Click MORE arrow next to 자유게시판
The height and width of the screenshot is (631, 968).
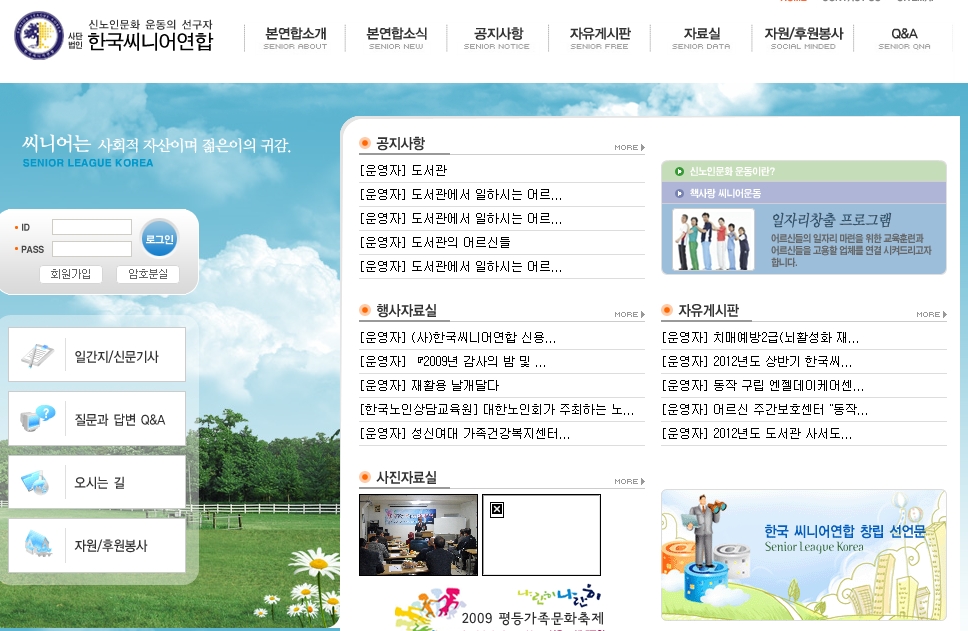tap(931, 314)
